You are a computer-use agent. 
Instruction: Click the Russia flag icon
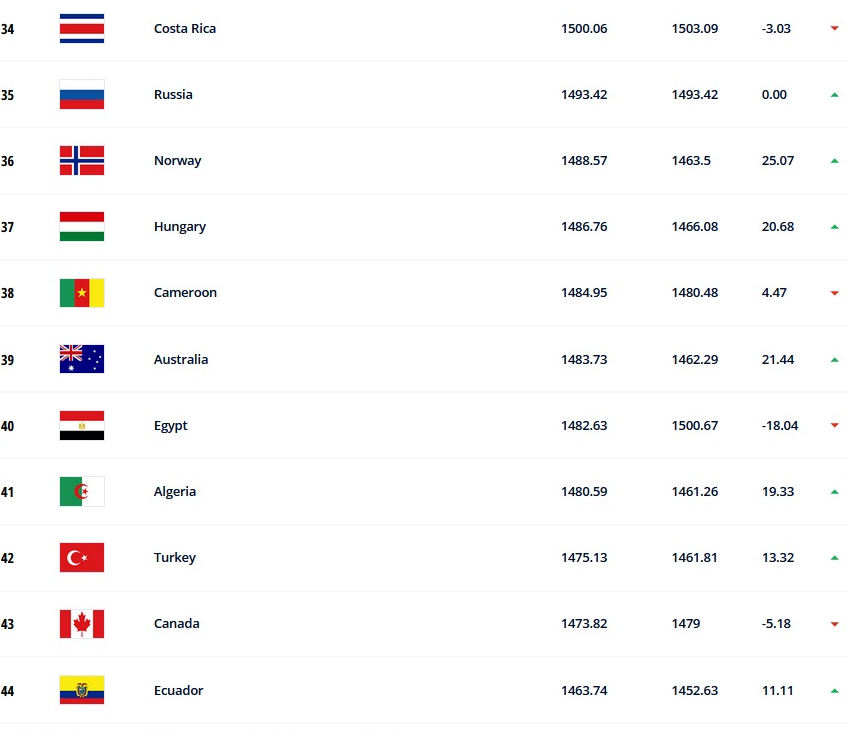point(82,95)
